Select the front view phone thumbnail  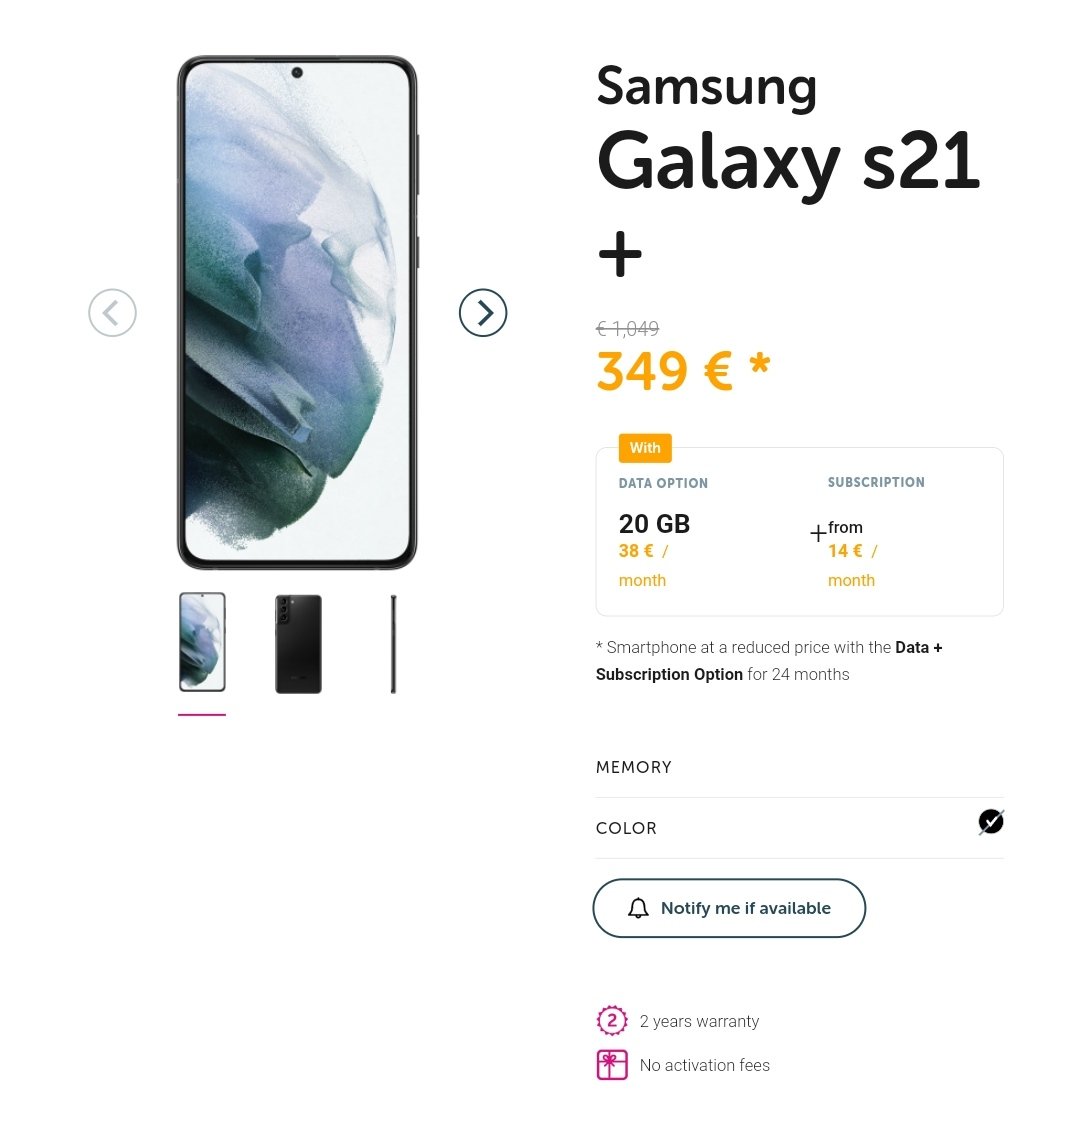[x=202, y=642]
